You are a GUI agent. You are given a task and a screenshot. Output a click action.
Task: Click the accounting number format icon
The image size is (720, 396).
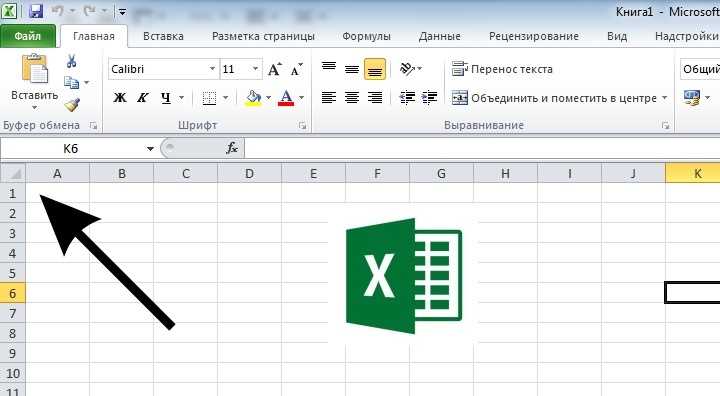692,98
